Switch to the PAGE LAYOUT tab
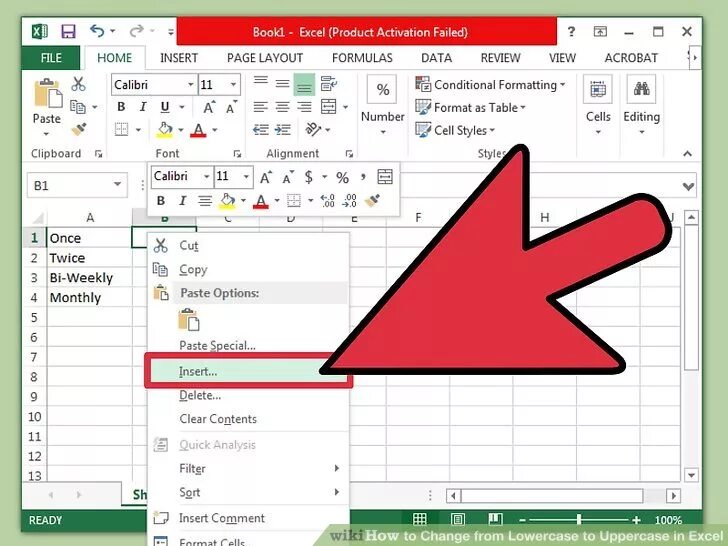 [x=265, y=58]
